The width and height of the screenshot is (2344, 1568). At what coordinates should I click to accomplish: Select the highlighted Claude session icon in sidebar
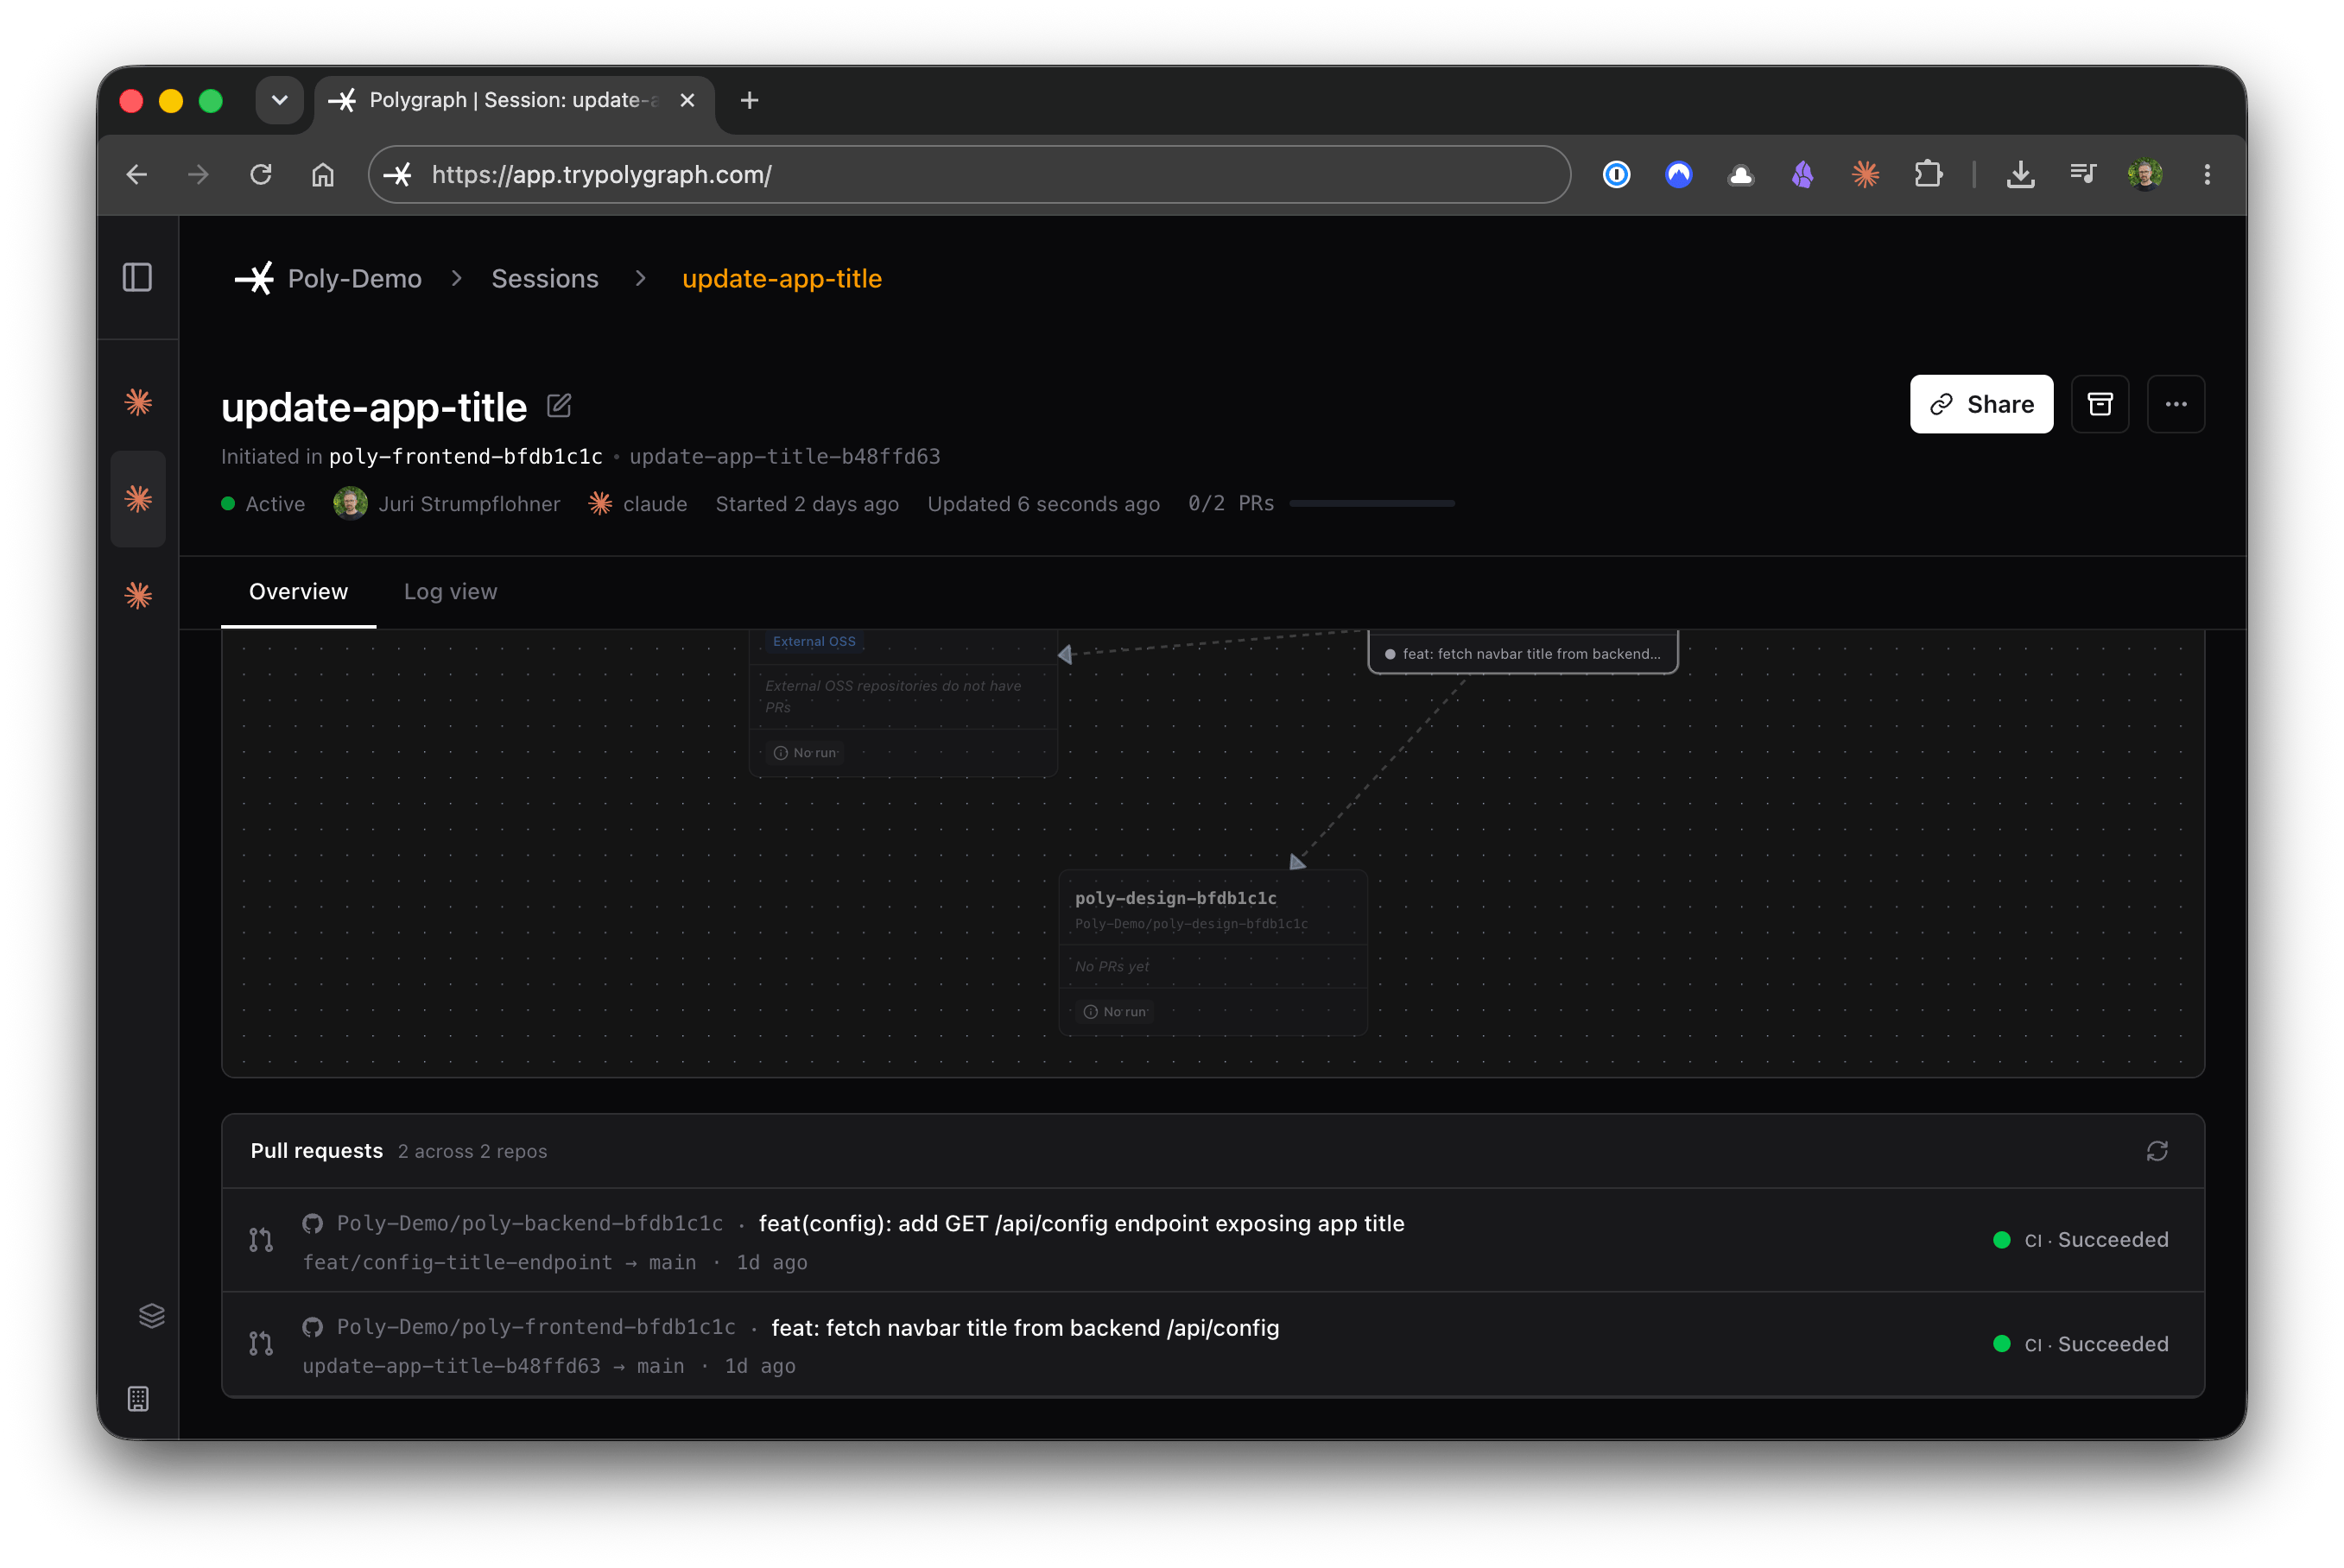pos(138,498)
